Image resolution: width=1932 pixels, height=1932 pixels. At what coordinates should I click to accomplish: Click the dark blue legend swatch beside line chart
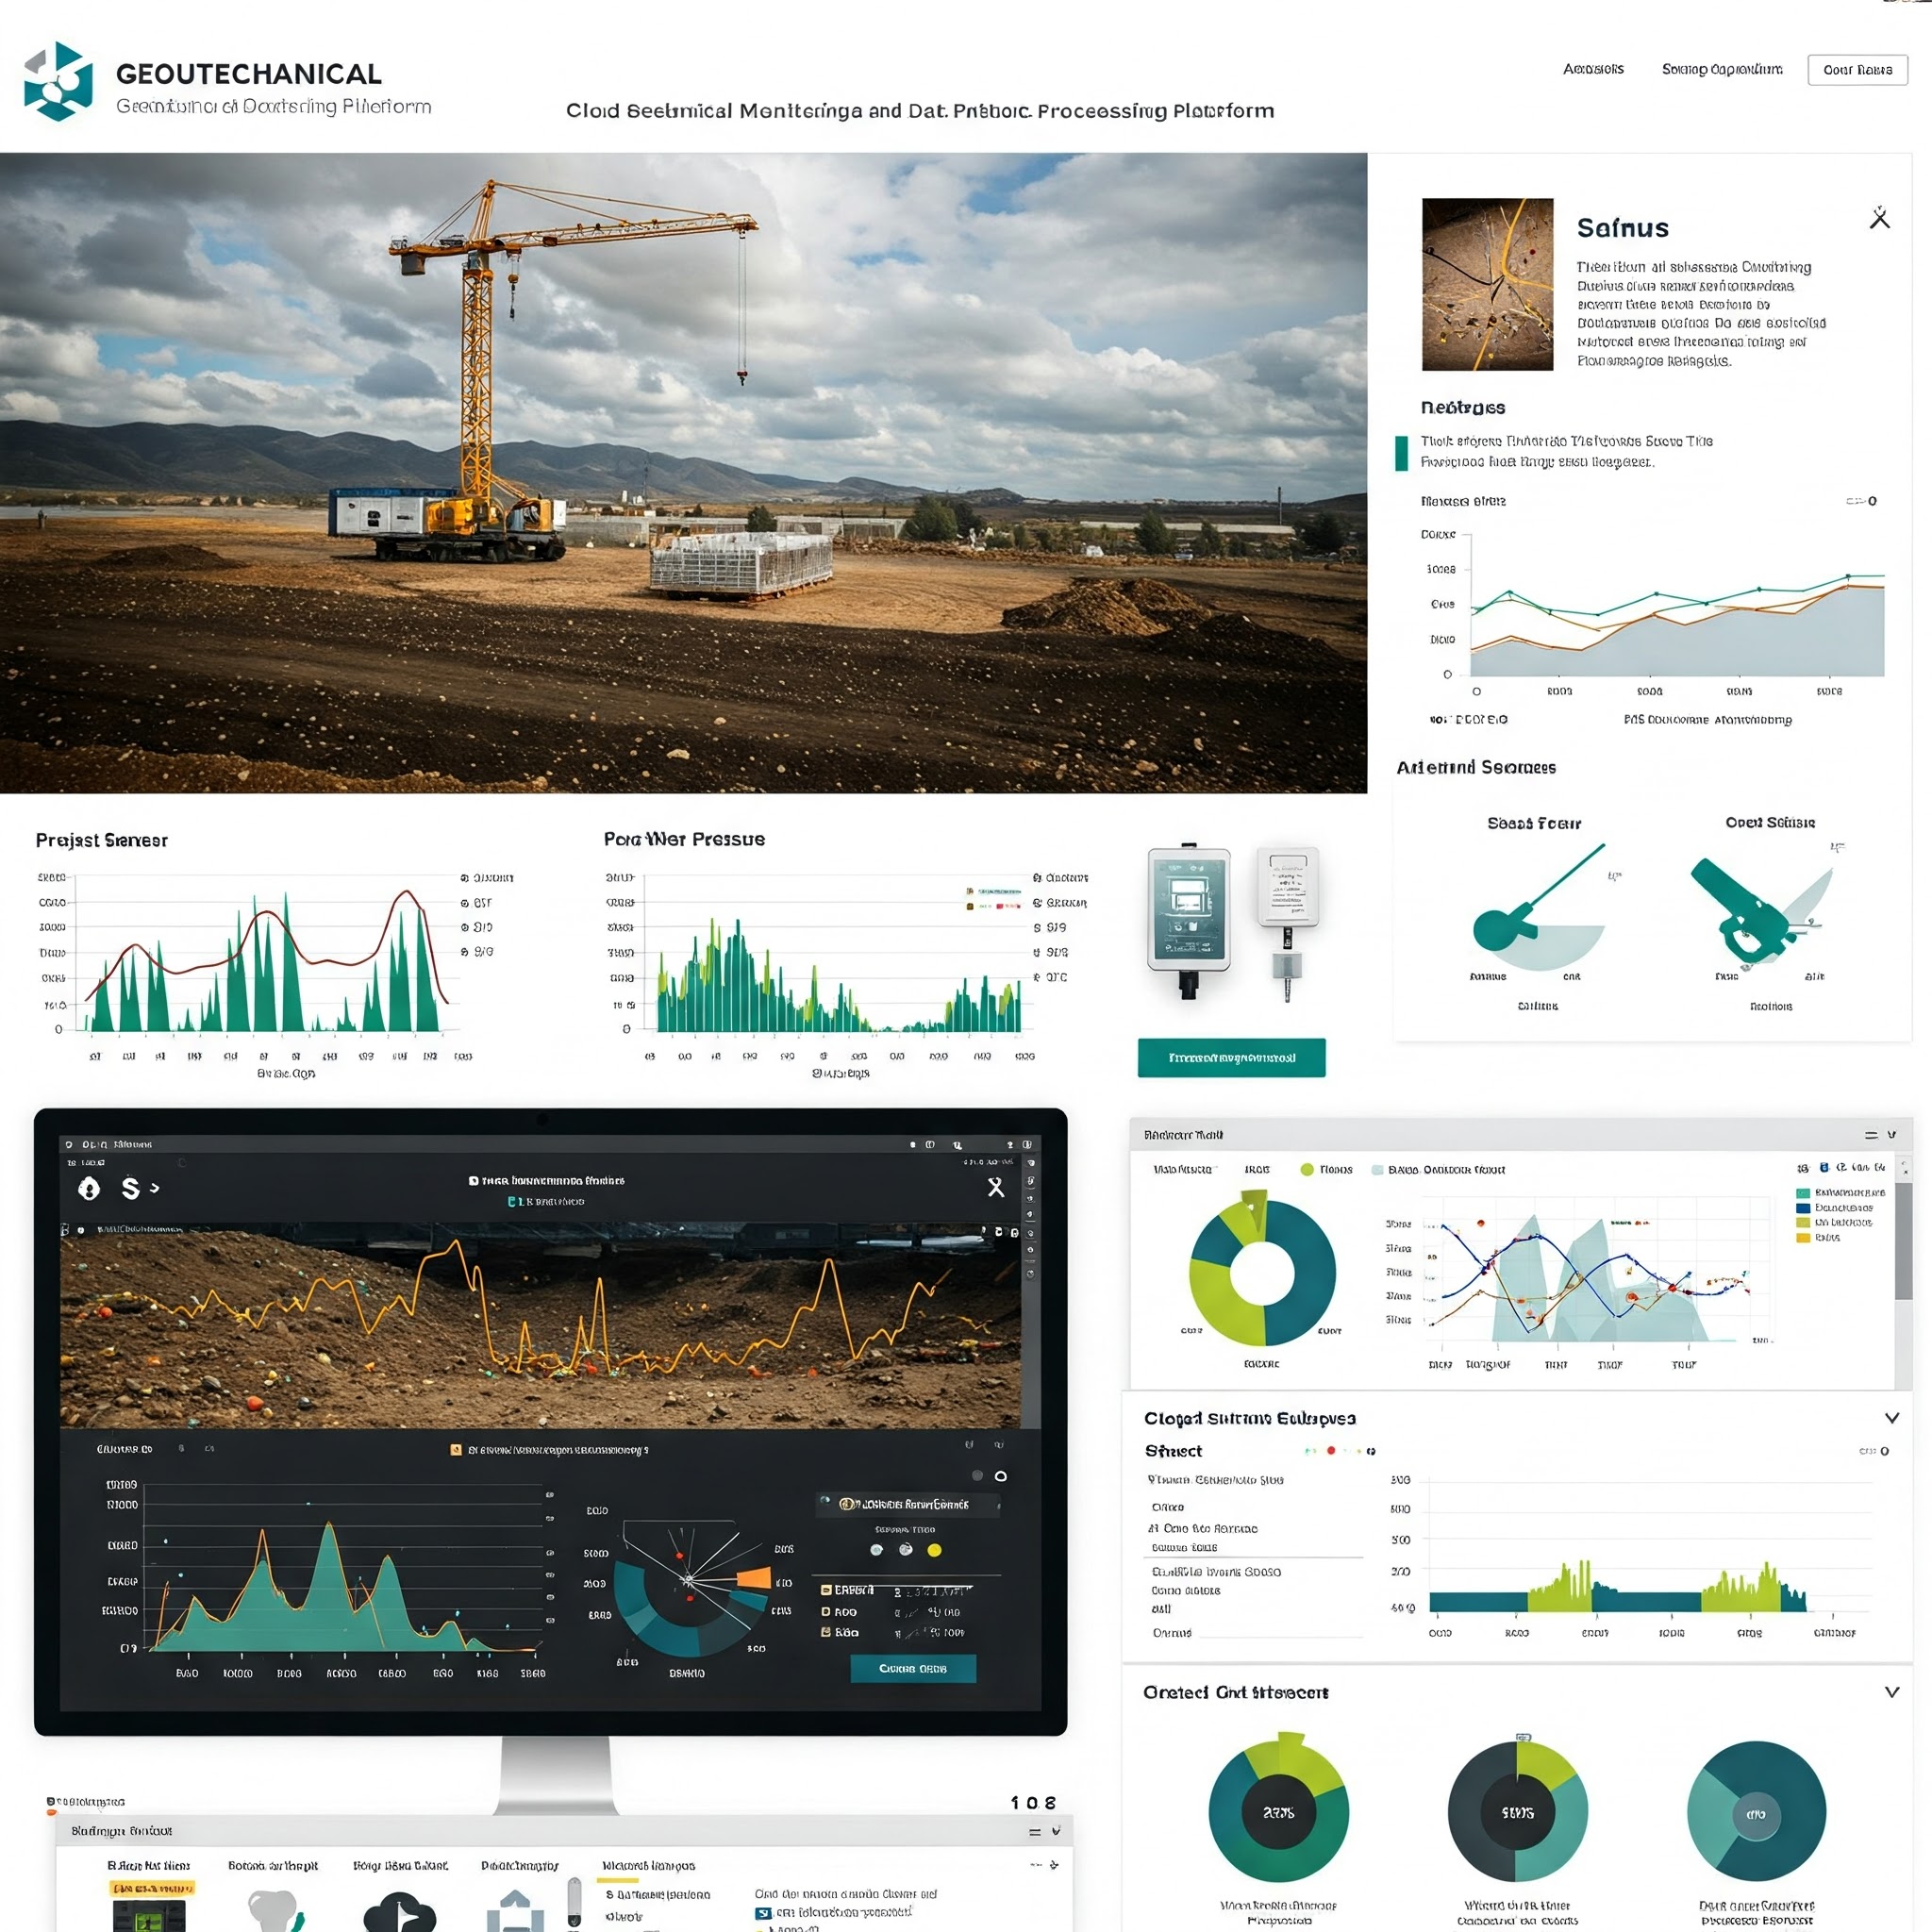point(1803,1208)
